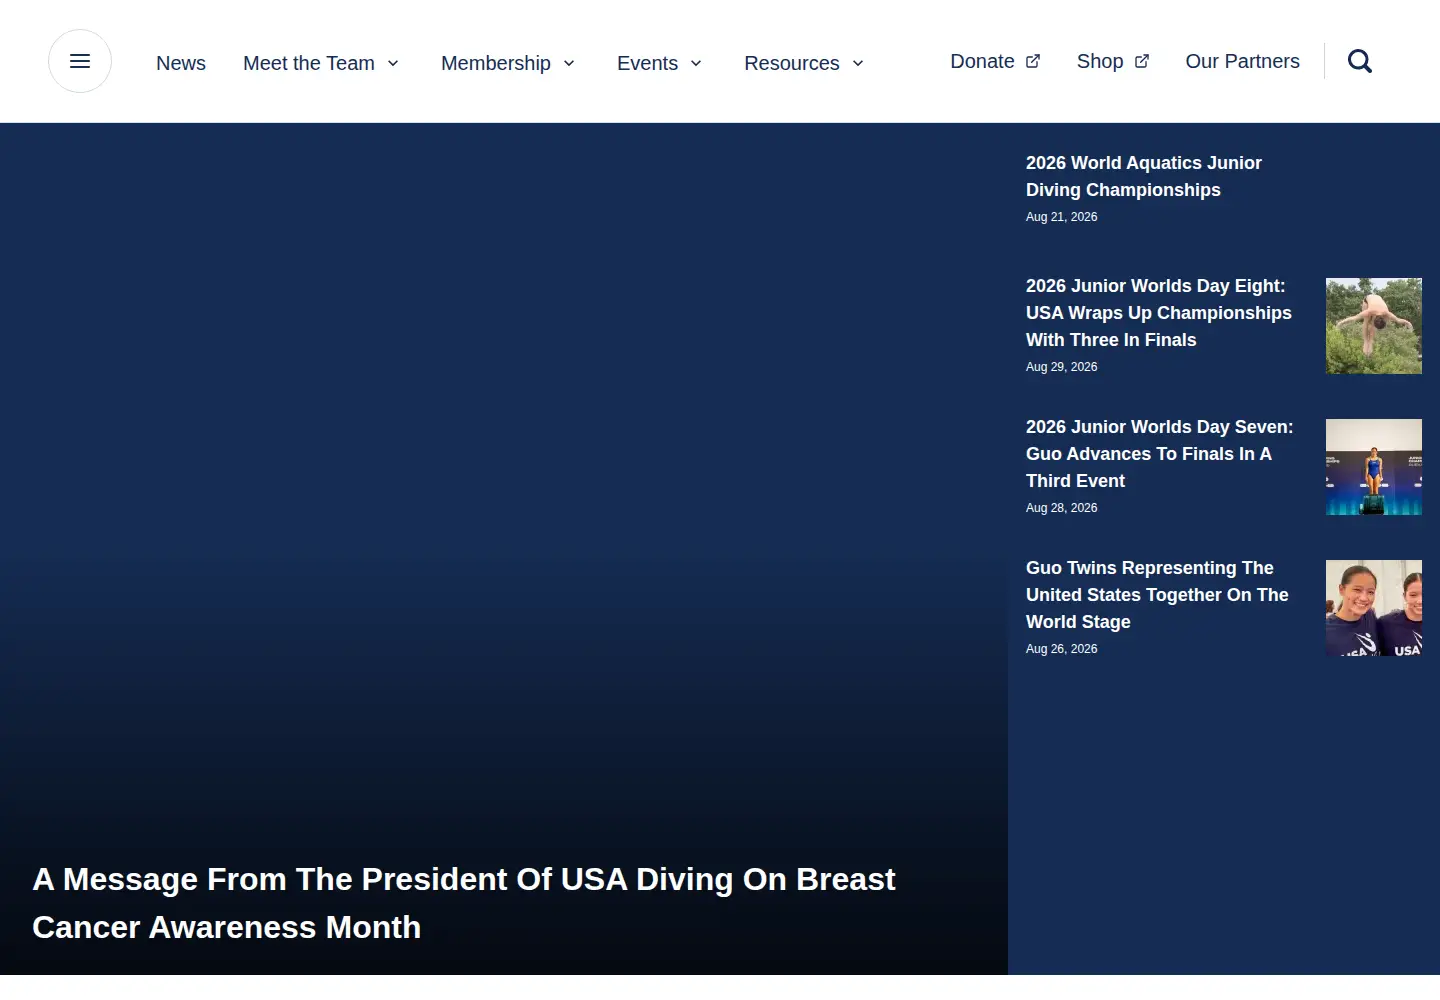Click the Aug 29, 2026 date
The height and width of the screenshot is (1000, 1440).
[1061, 367]
